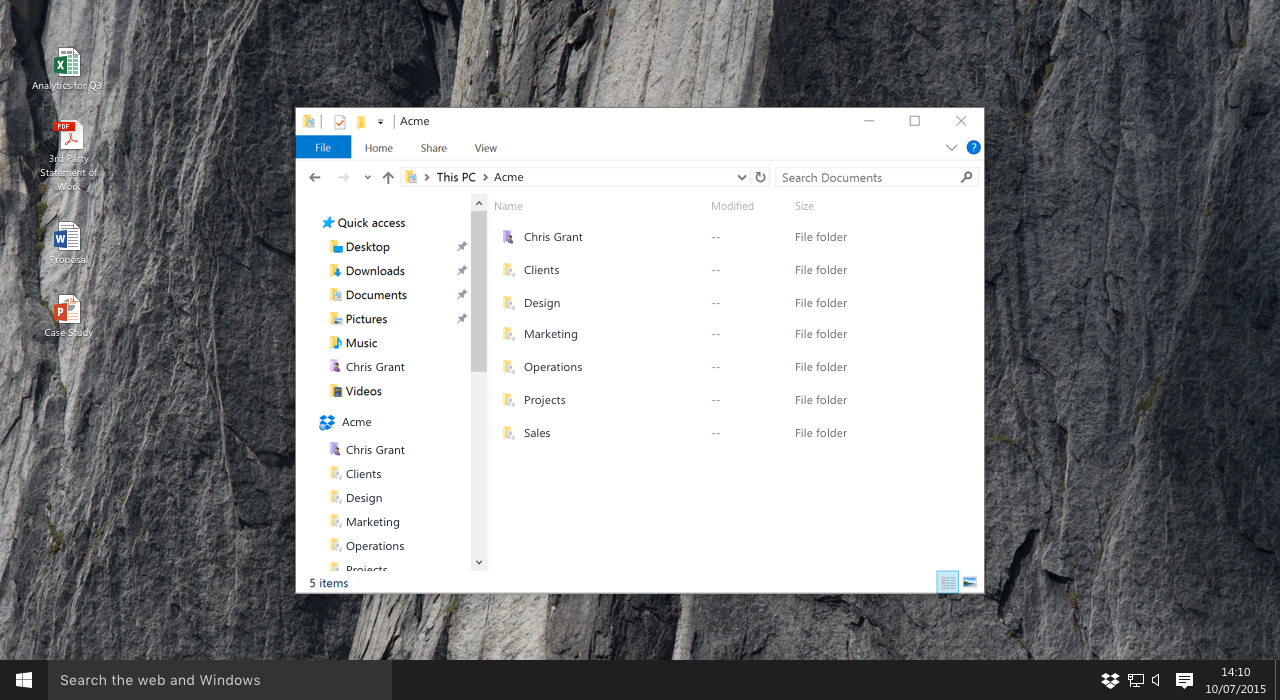Image resolution: width=1280 pixels, height=700 pixels.
Task: Sort by the Size column header
Action: pyautogui.click(x=804, y=206)
